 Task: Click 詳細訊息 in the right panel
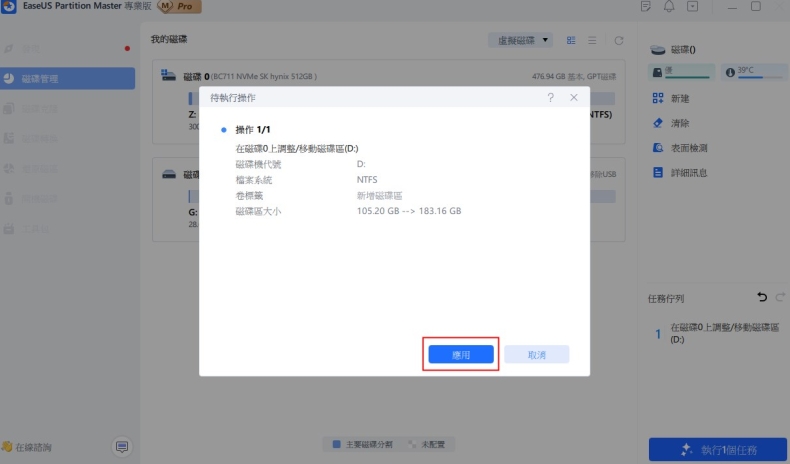[680, 172]
